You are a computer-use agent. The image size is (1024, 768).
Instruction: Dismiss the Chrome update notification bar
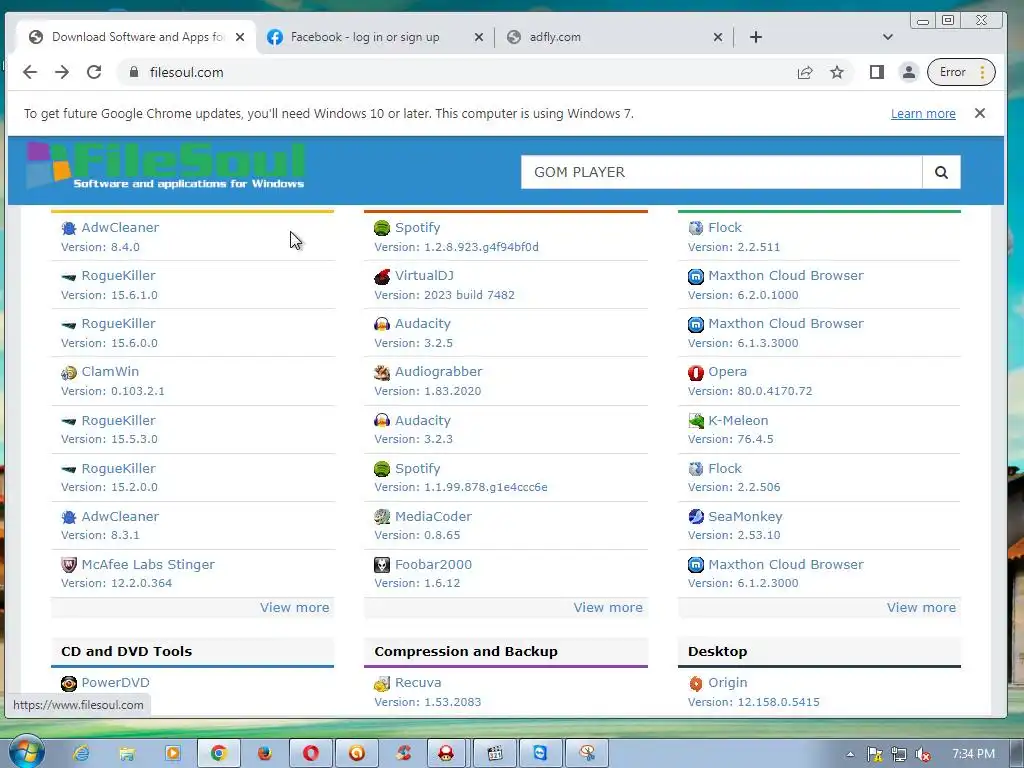tap(980, 113)
